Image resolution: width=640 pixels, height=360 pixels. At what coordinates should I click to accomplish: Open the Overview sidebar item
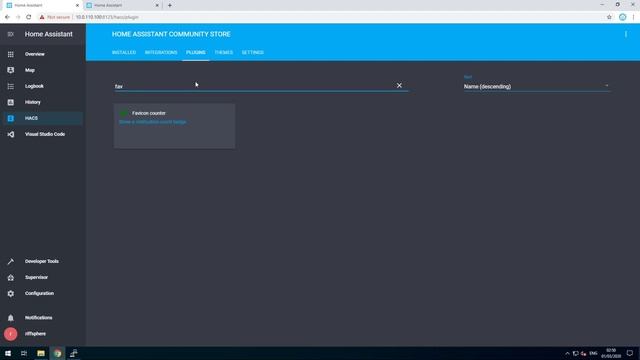(43, 54)
